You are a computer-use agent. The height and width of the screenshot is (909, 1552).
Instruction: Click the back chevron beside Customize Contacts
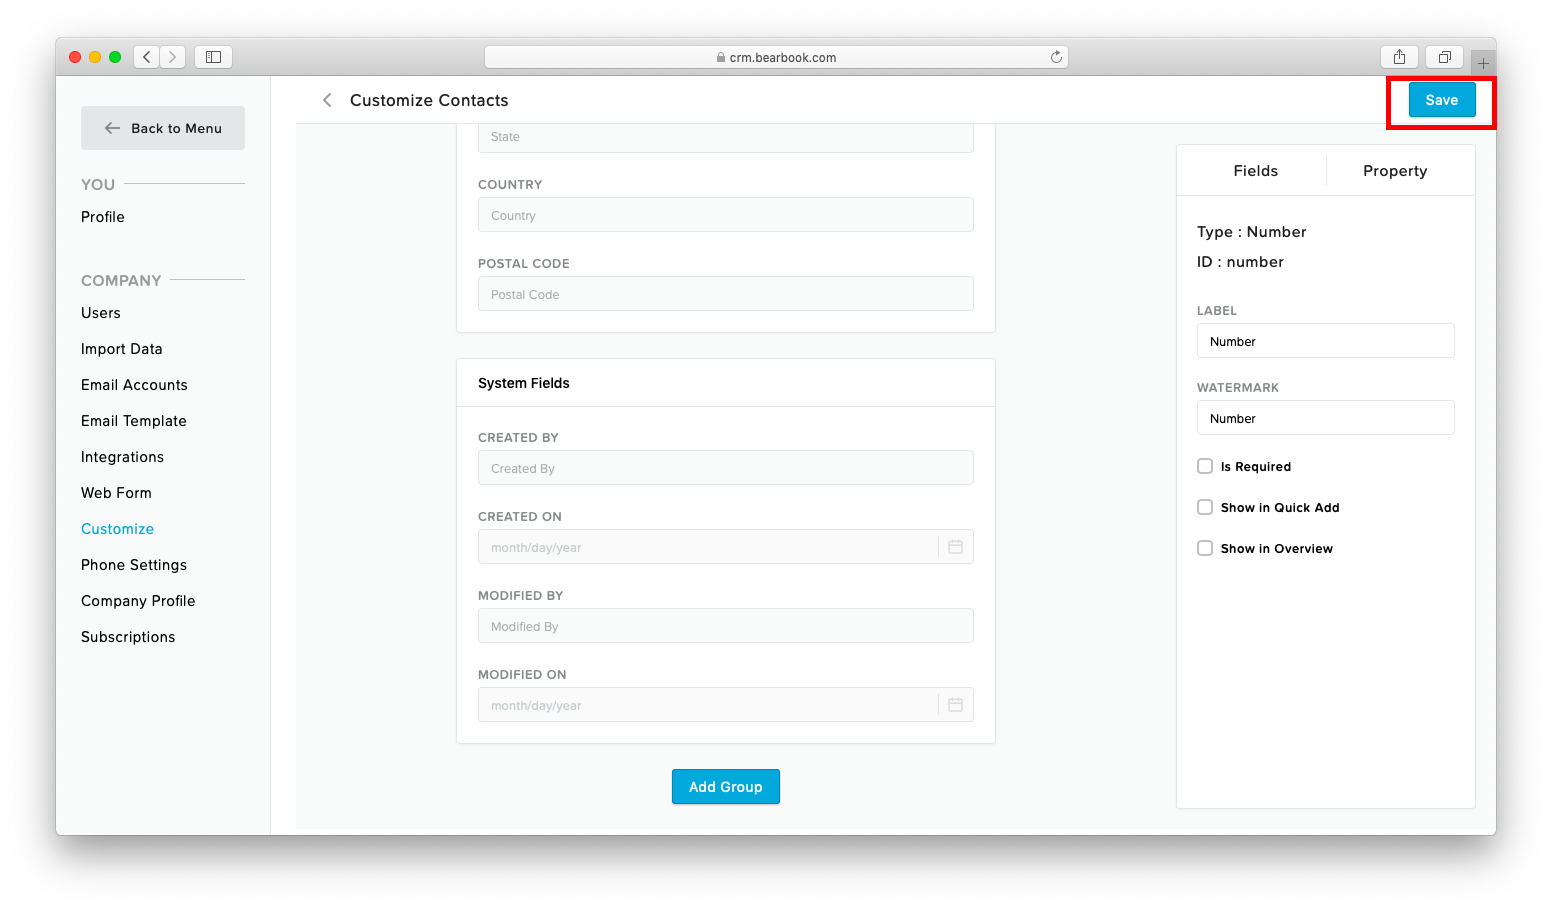pos(327,100)
